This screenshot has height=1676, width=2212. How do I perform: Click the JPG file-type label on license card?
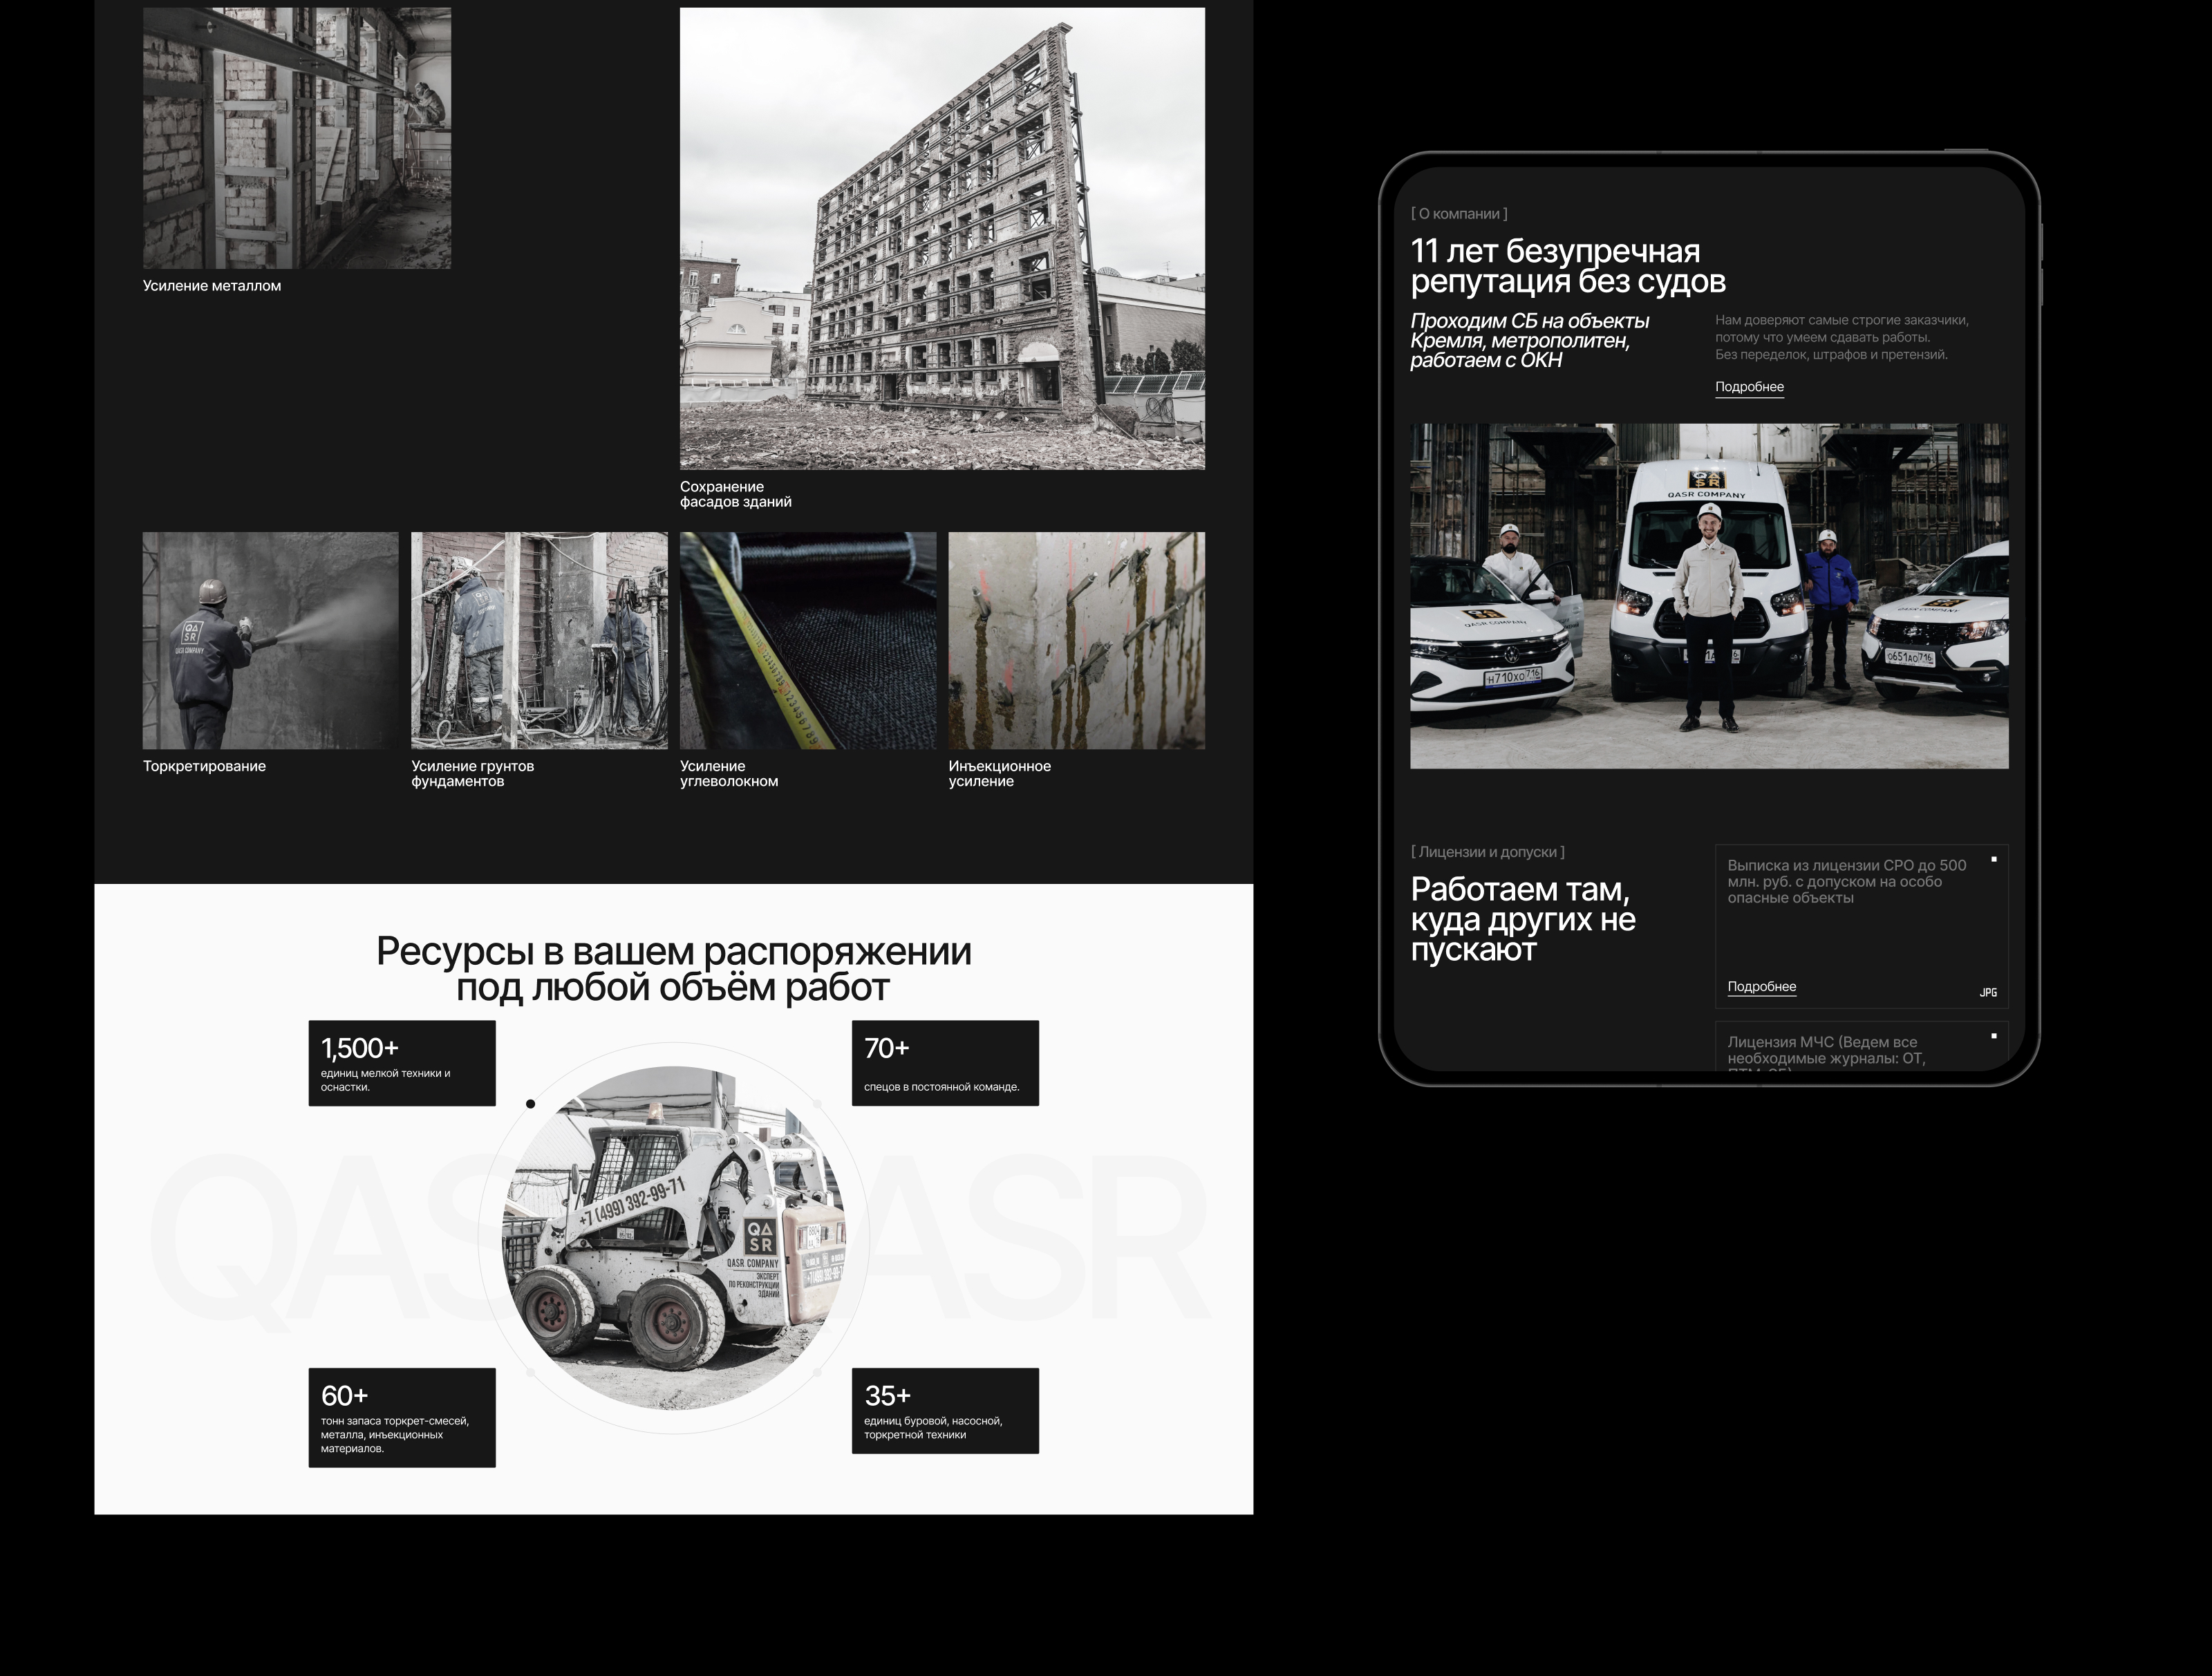(1988, 993)
